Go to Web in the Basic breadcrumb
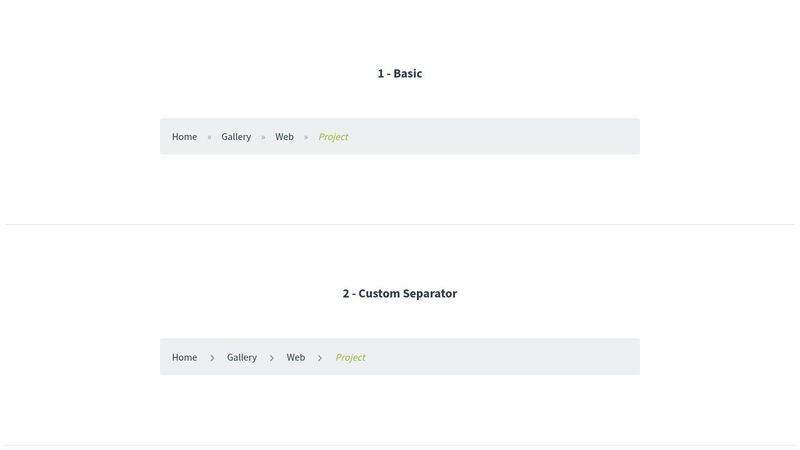800x450 pixels. (284, 137)
